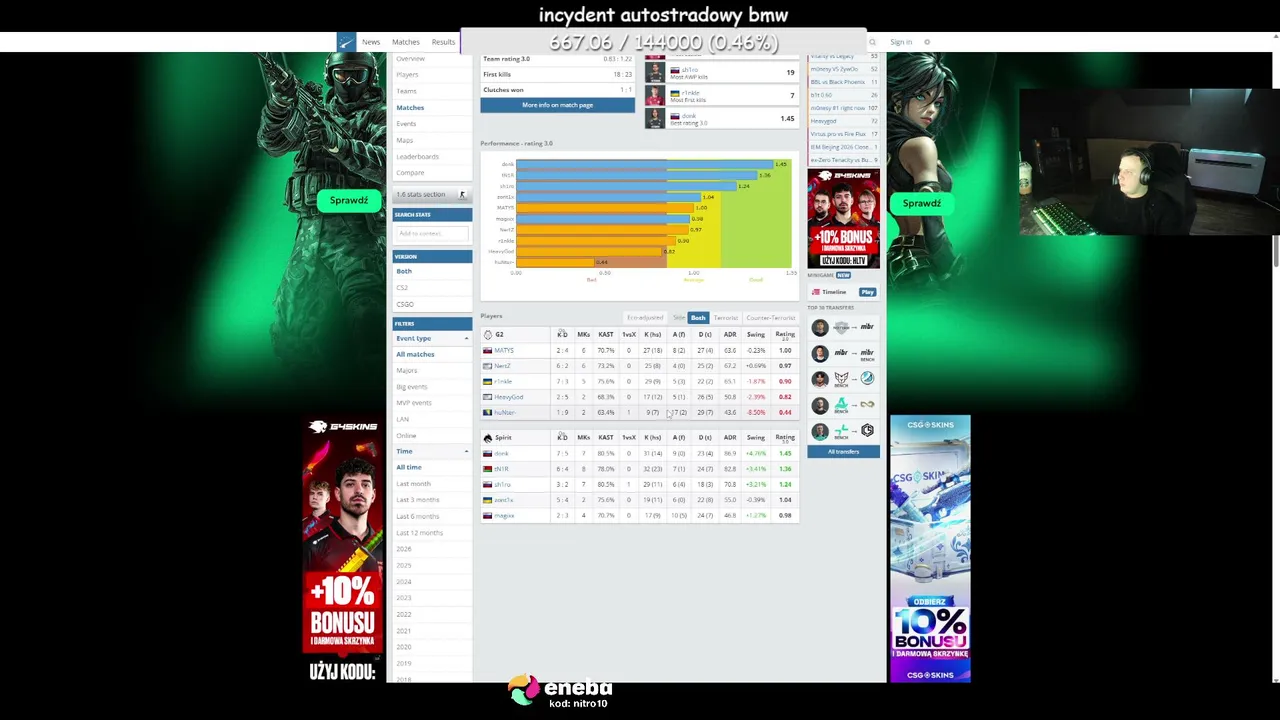
Task: Open sh1ro player link in Spirit table
Action: [502, 484]
